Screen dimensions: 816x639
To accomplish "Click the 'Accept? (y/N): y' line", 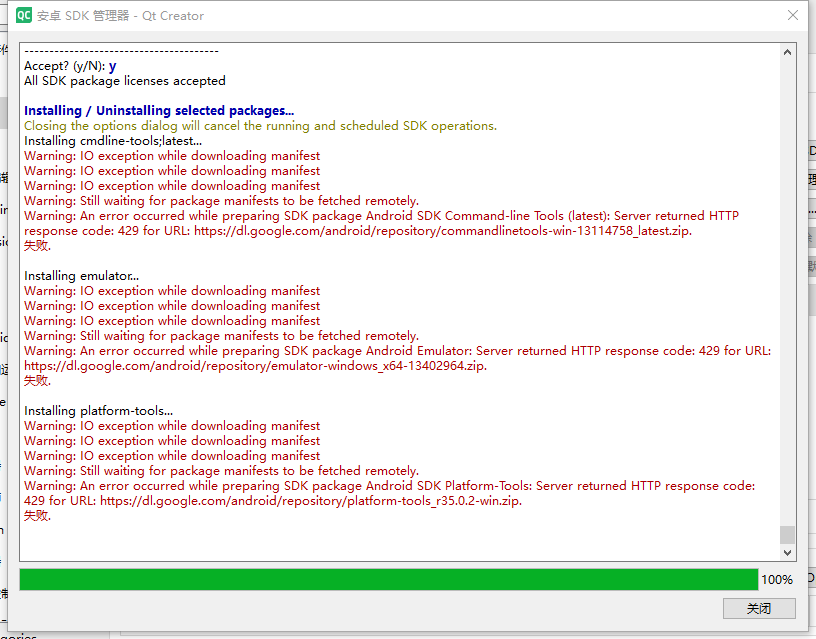I will click(70, 66).
